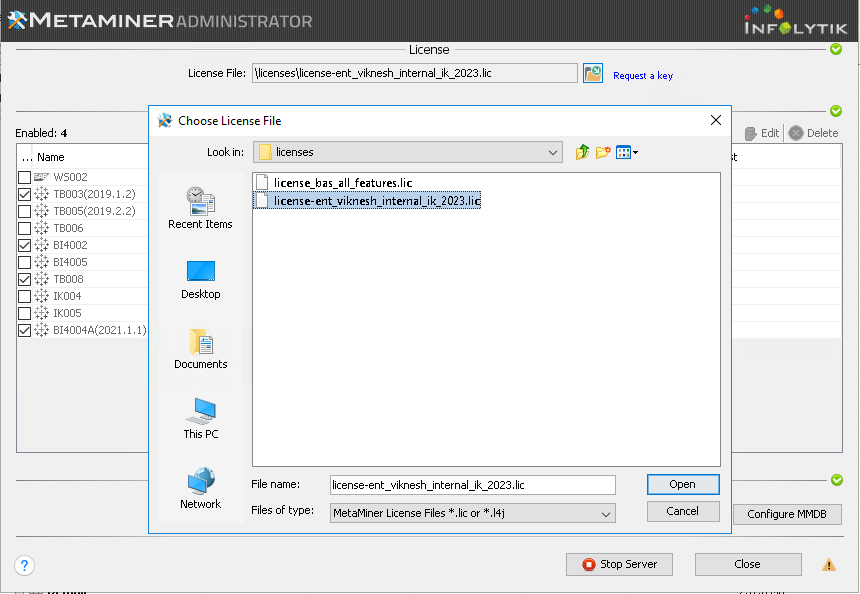Viewport: 860px width, 594px height.
Task: Click the Edit button
Action: click(762, 133)
